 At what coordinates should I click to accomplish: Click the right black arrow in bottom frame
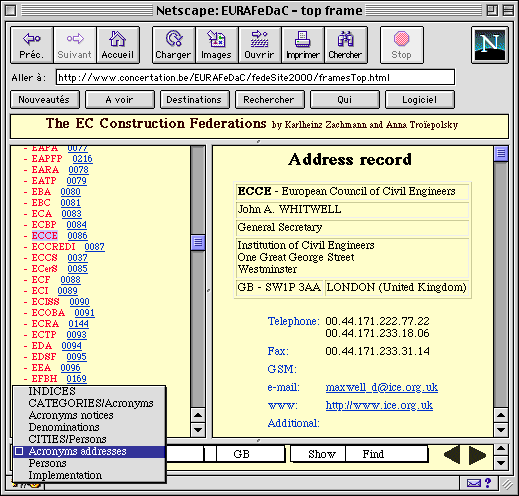[477, 455]
